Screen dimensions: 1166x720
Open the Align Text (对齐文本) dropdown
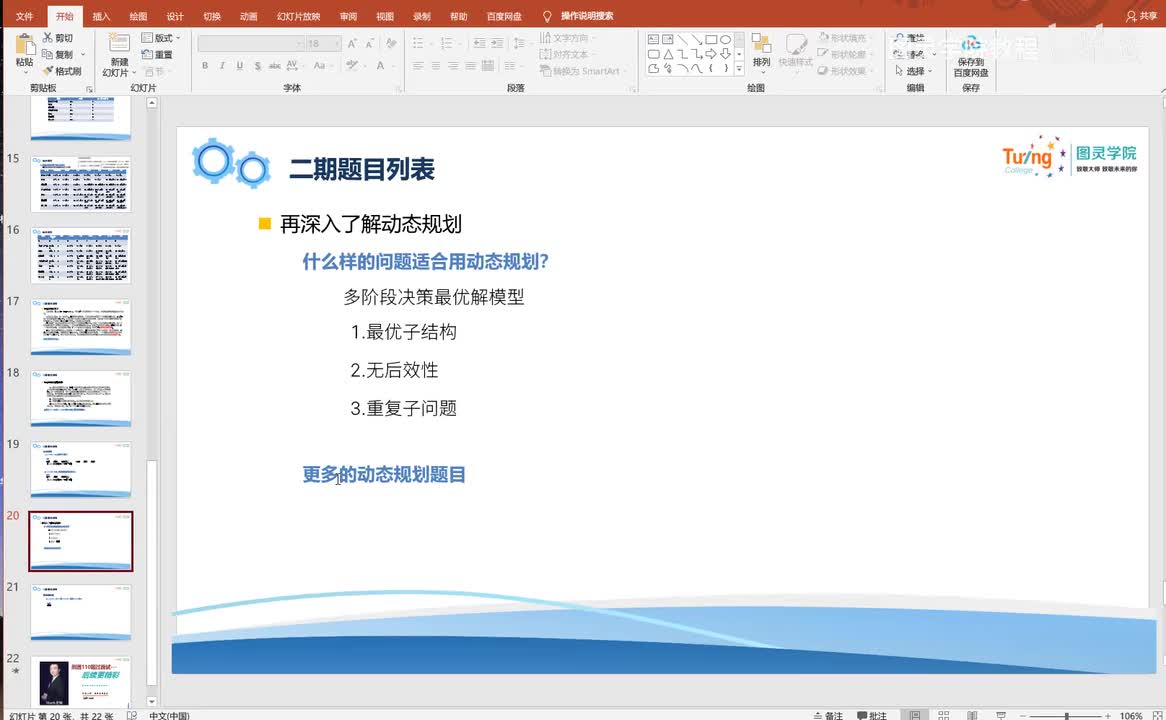point(567,54)
